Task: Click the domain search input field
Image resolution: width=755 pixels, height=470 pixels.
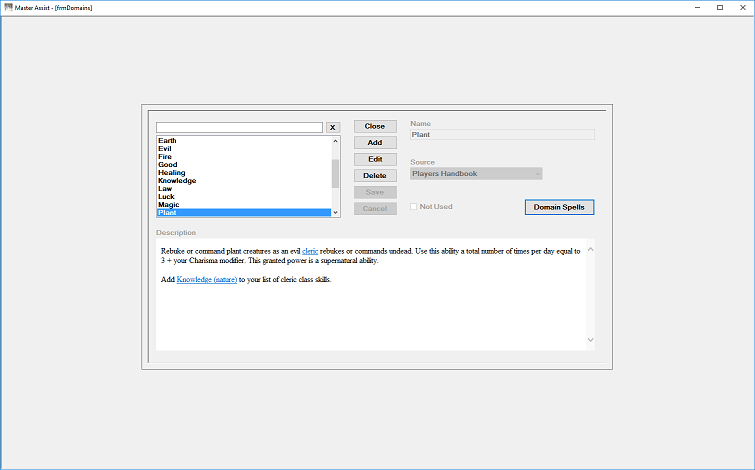Action: [239, 128]
